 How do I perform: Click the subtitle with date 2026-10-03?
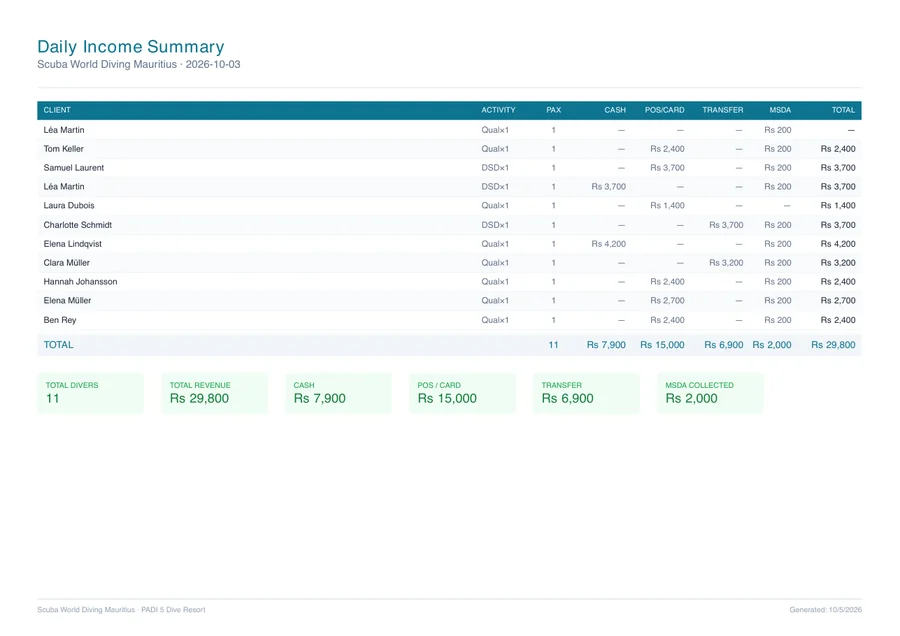[x=139, y=64]
